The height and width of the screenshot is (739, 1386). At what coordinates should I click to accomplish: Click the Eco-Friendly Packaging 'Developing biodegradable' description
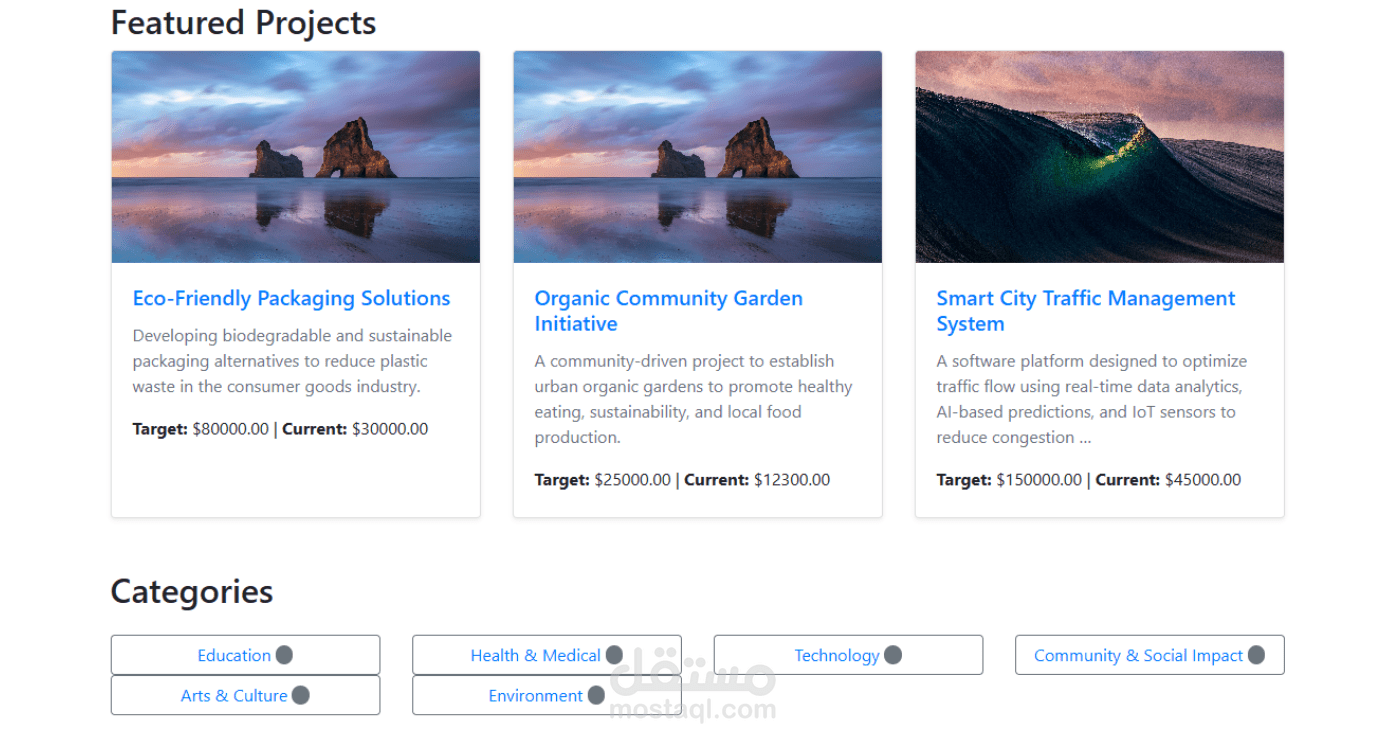292,361
